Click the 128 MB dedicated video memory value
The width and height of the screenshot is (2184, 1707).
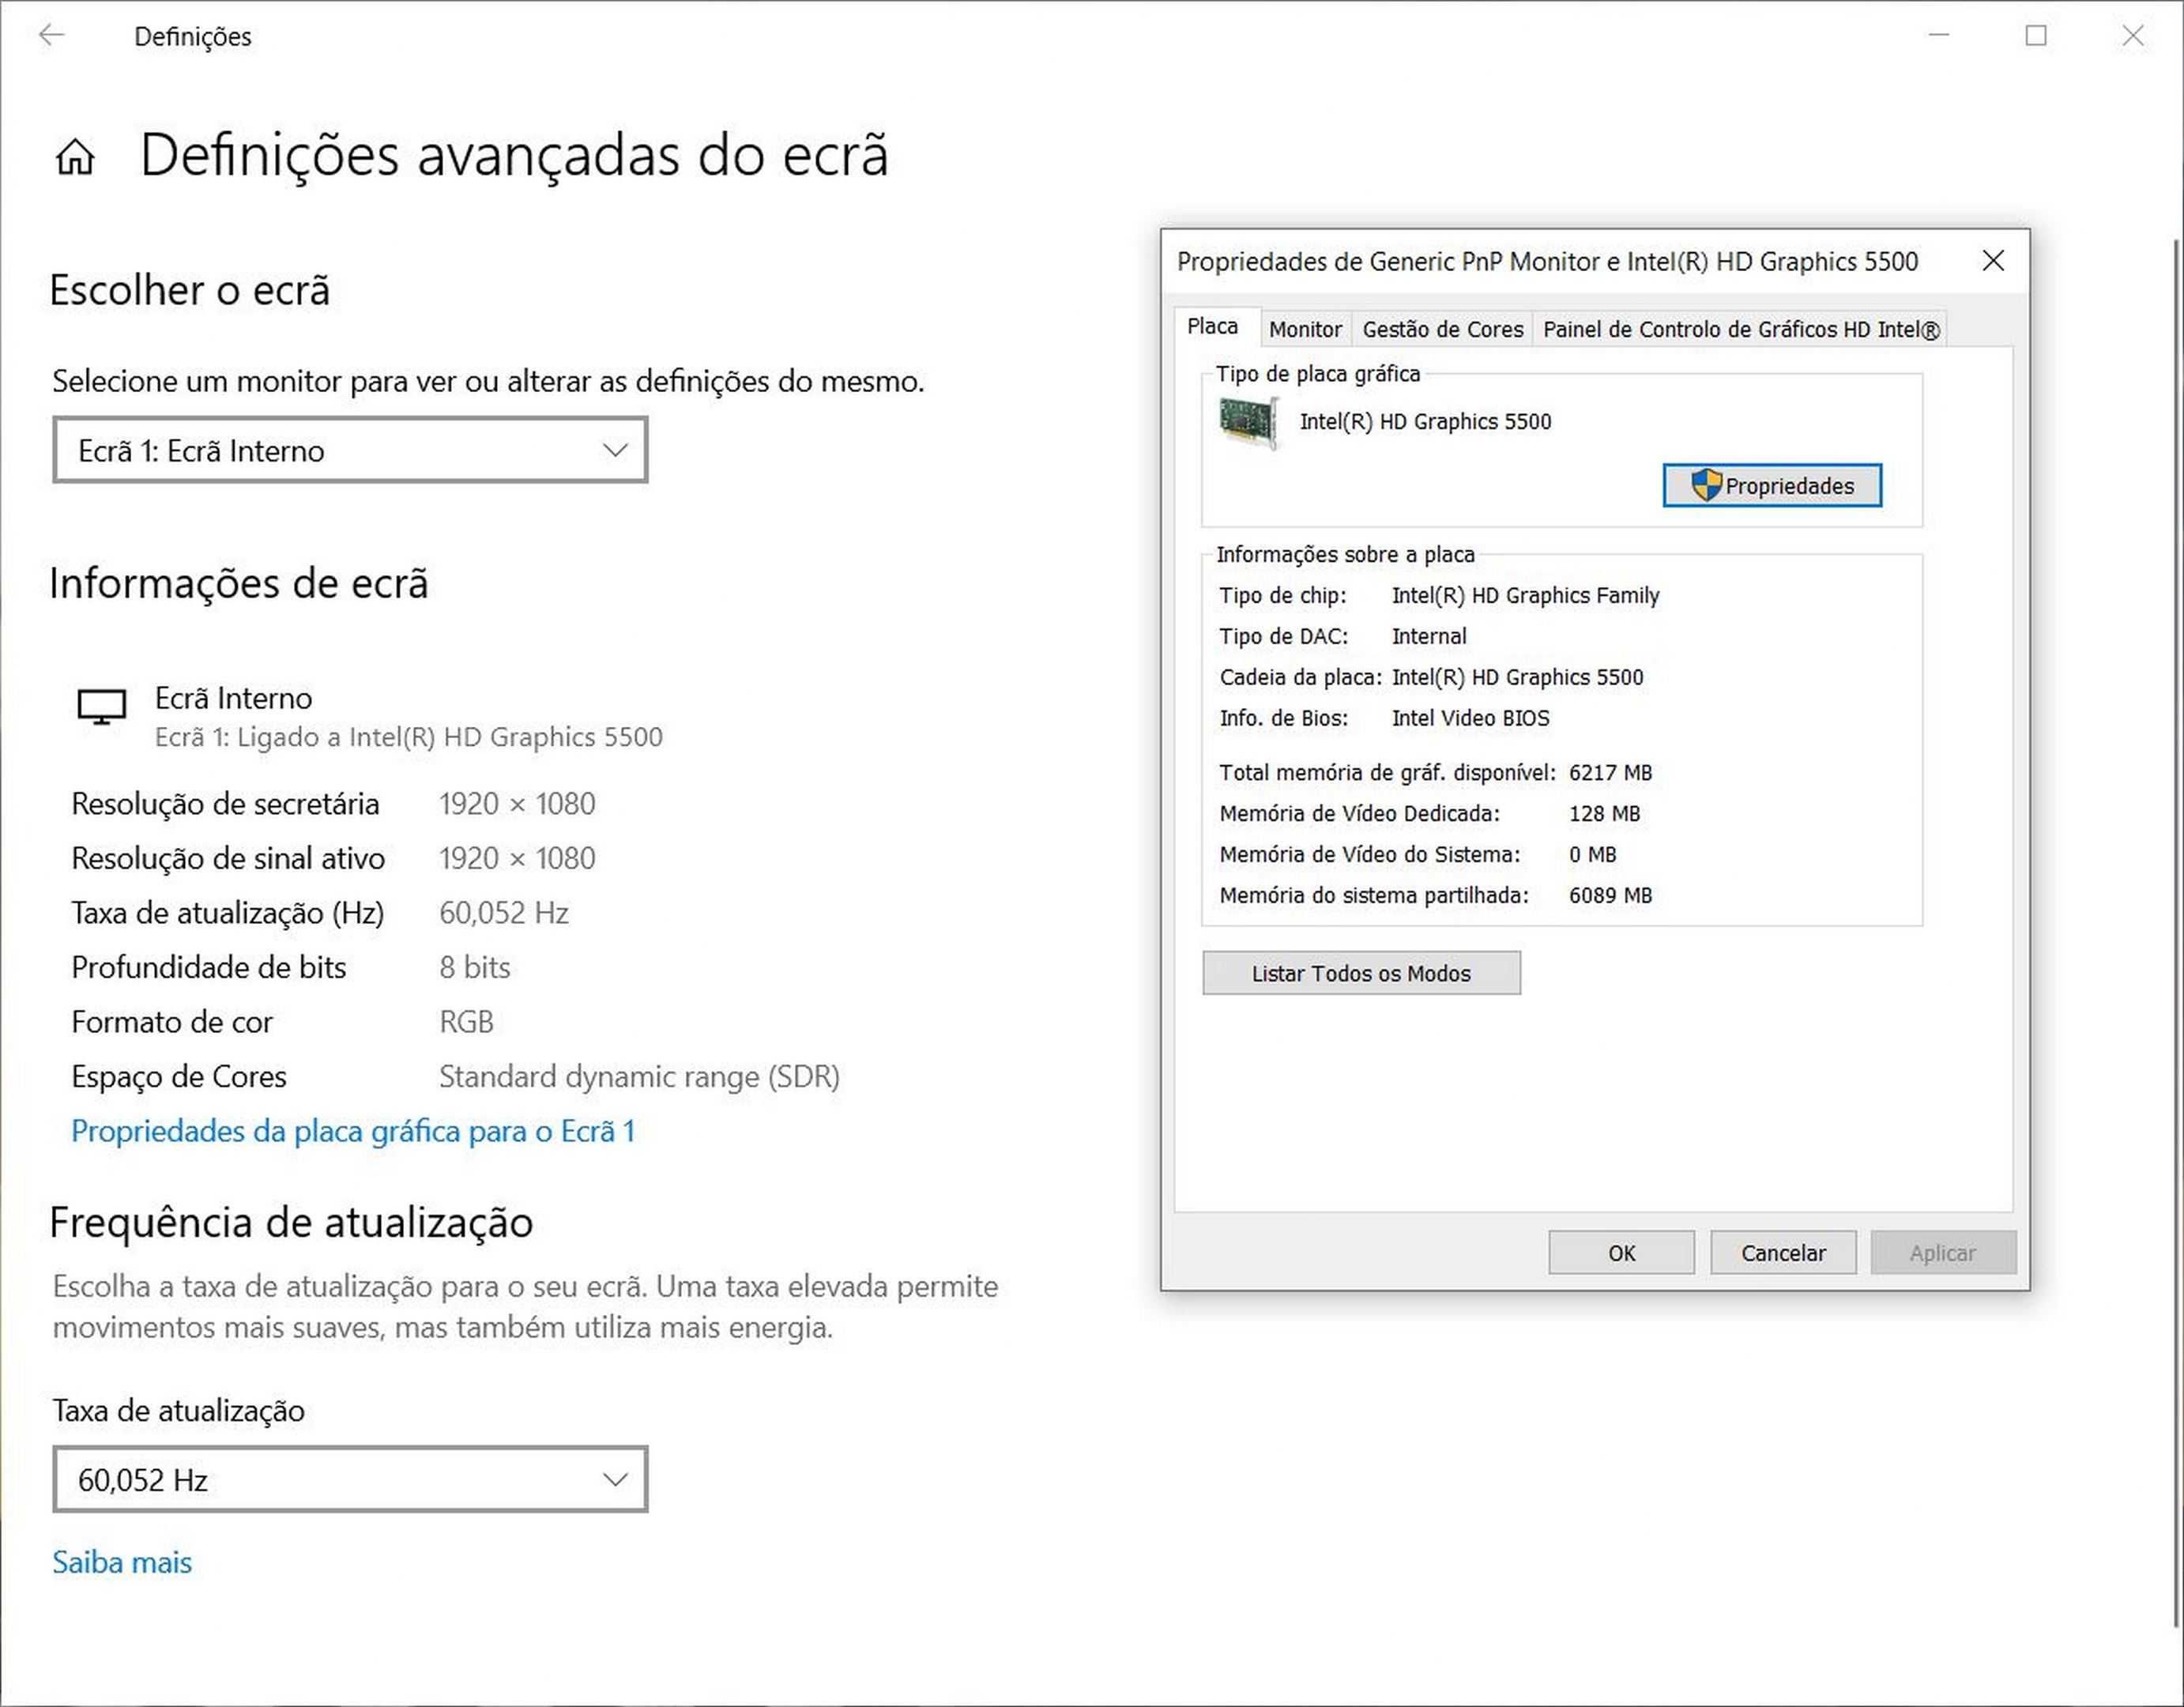[x=1604, y=813]
